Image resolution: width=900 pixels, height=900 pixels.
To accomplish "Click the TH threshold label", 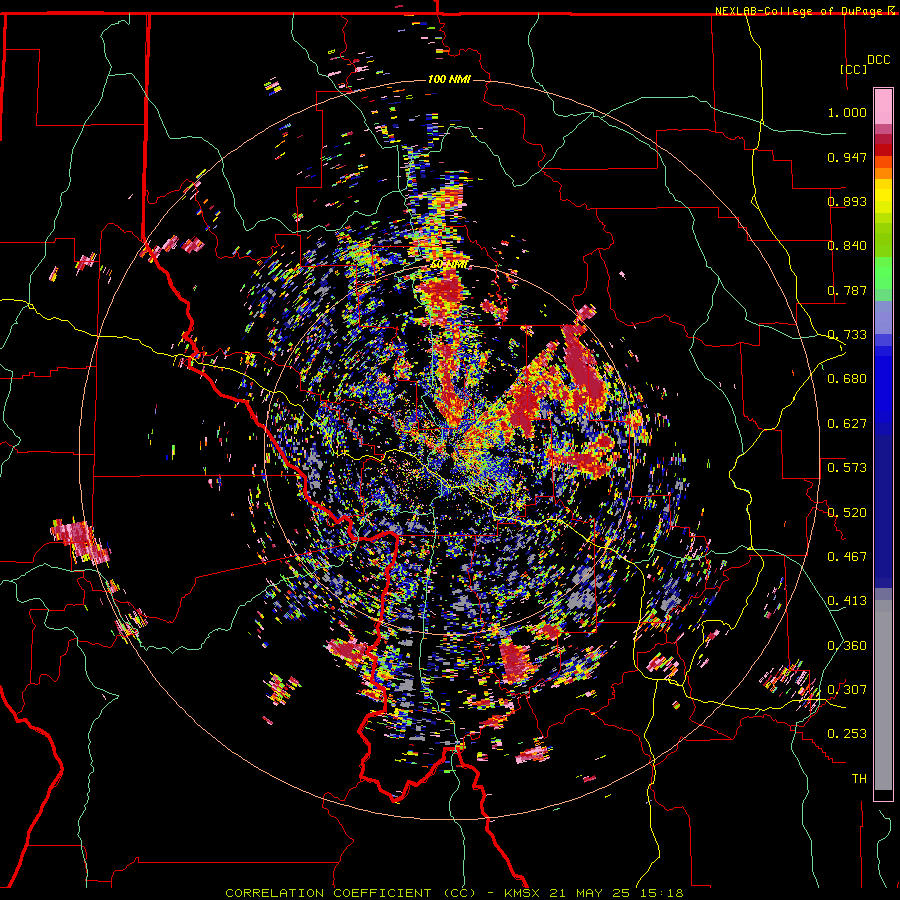I will tap(859, 779).
